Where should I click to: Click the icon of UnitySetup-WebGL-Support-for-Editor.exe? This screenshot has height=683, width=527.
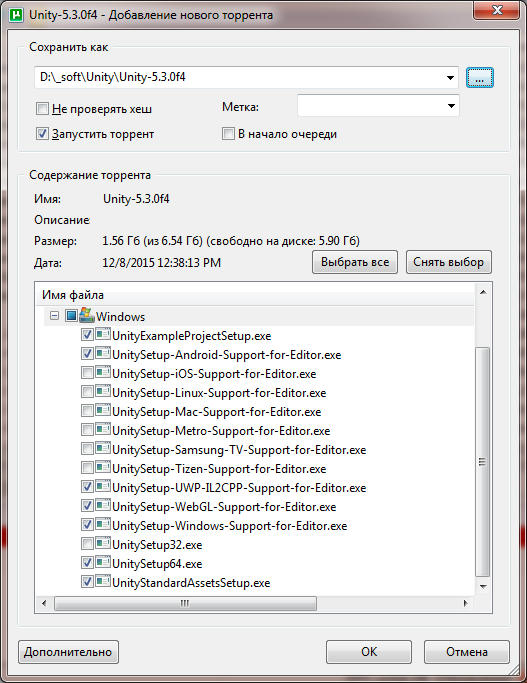pos(103,505)
